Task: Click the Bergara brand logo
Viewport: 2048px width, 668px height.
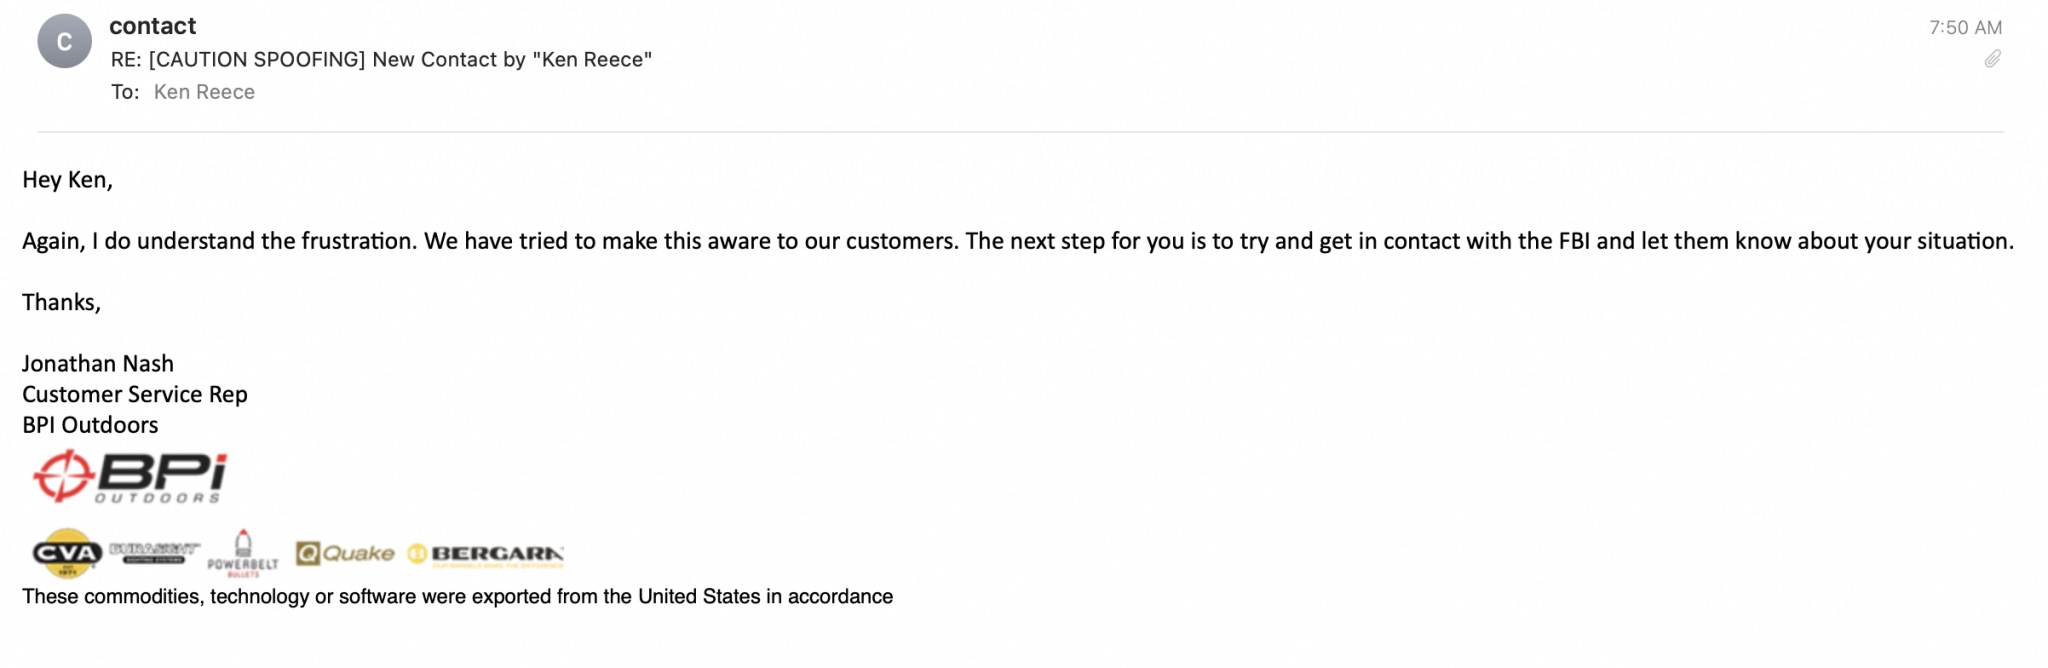Action: tap(487, 554)
